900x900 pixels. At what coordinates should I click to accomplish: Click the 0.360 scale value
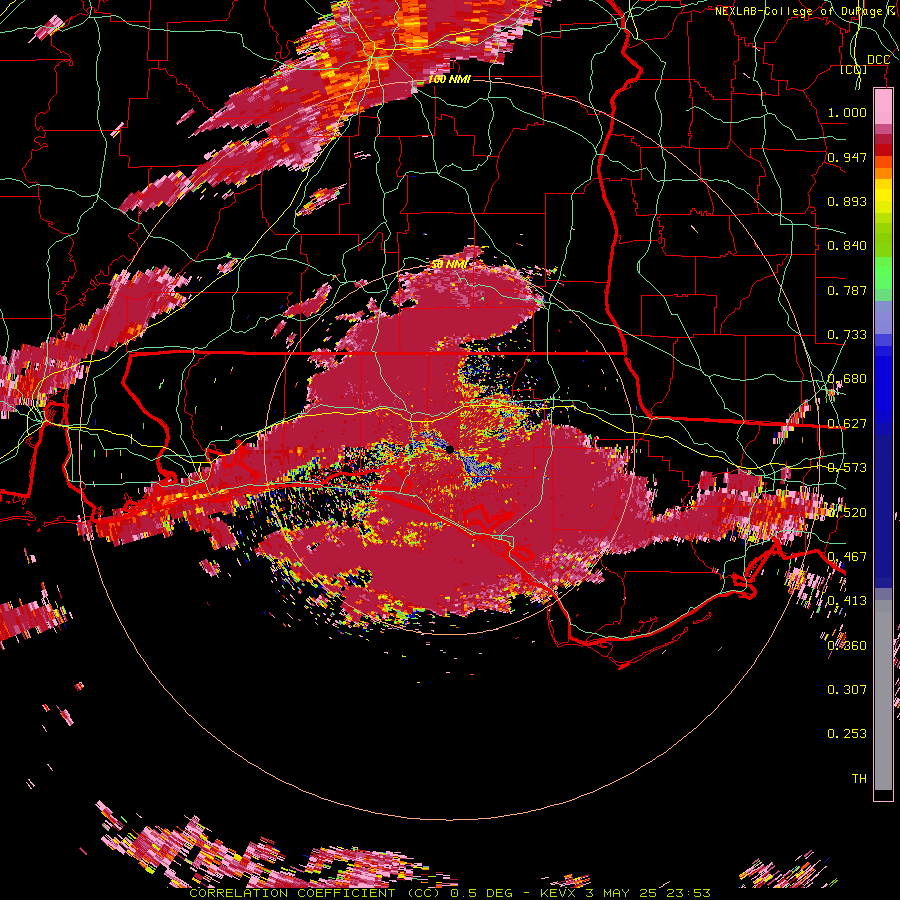(x=847, y=645)
